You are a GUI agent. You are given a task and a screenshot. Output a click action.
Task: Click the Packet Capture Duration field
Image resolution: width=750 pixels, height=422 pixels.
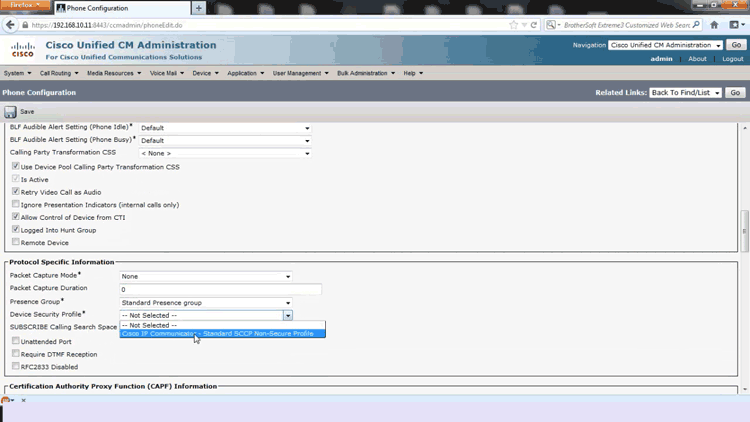[x=220, y=289]
